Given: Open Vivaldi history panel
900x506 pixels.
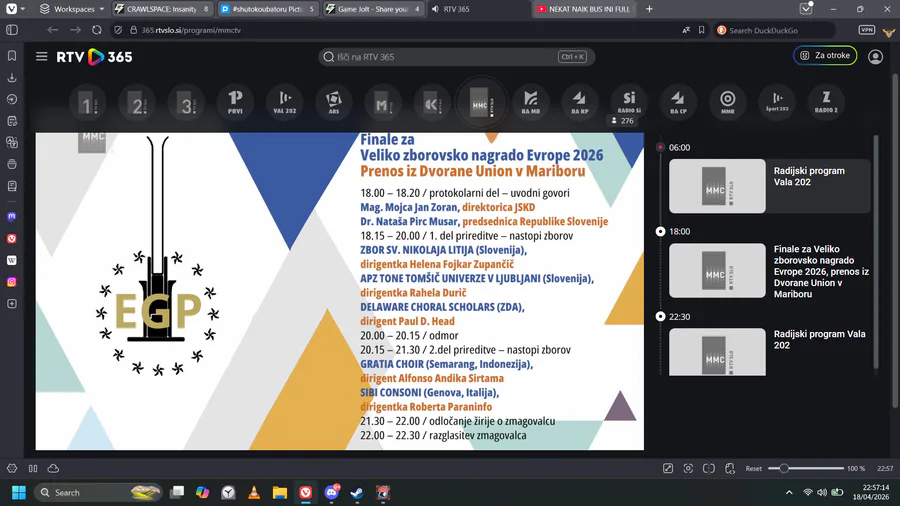Looking at the screenshot, I should click(x=11, y=99).
